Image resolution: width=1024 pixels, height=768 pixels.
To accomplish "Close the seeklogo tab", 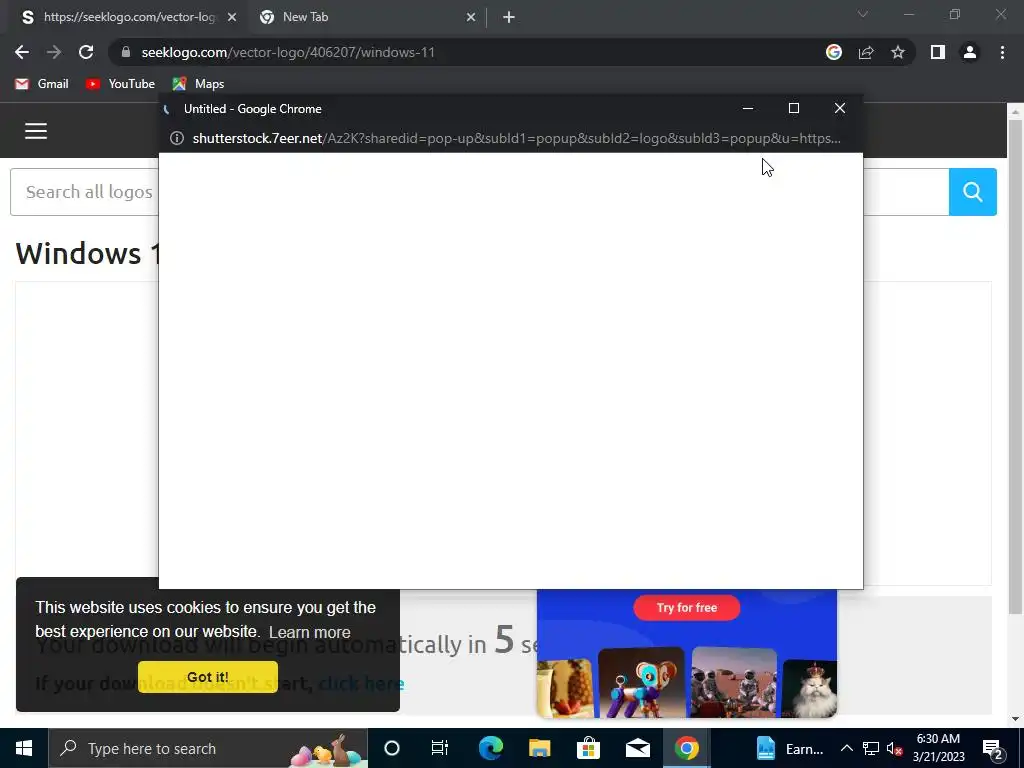I will 232,17.
